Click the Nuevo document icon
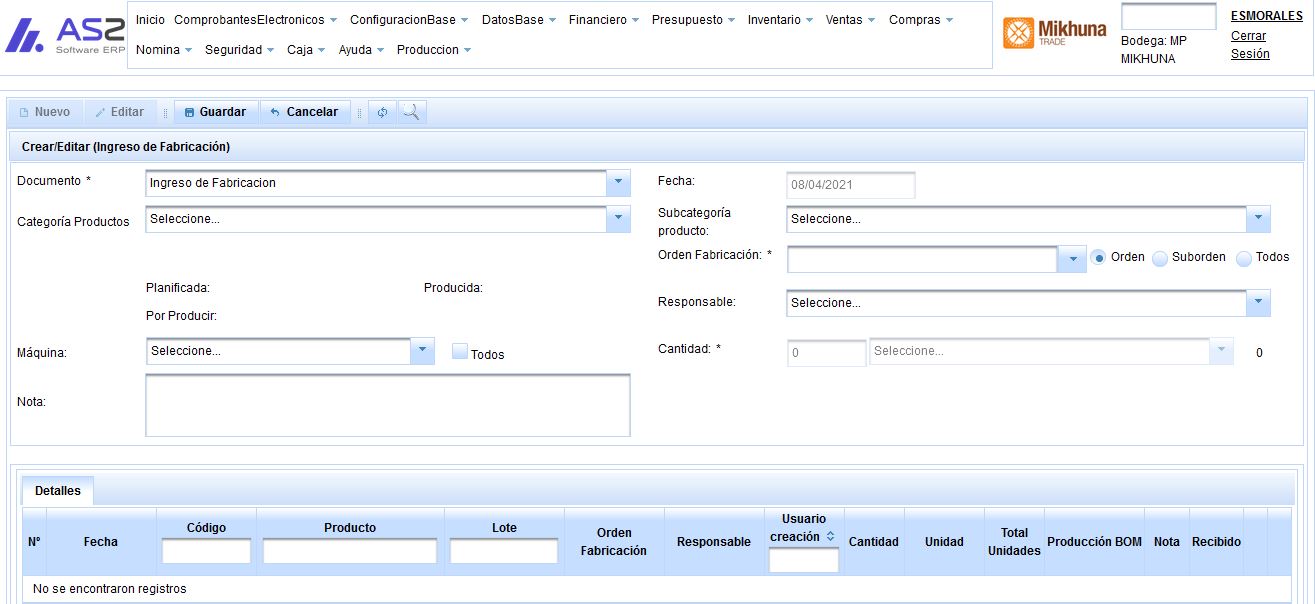 pos(26,112)
